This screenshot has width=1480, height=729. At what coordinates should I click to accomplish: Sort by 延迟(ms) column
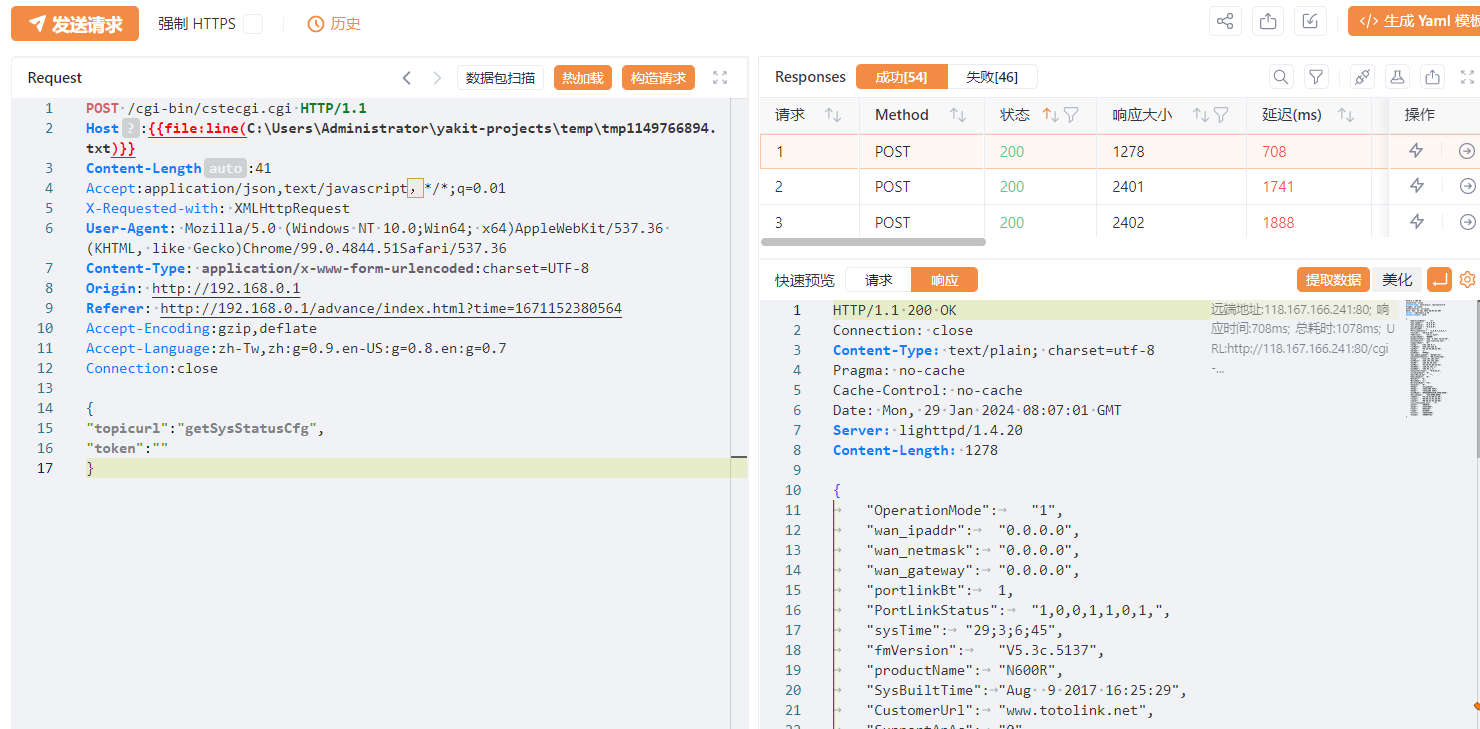[x=1346, y=115]
